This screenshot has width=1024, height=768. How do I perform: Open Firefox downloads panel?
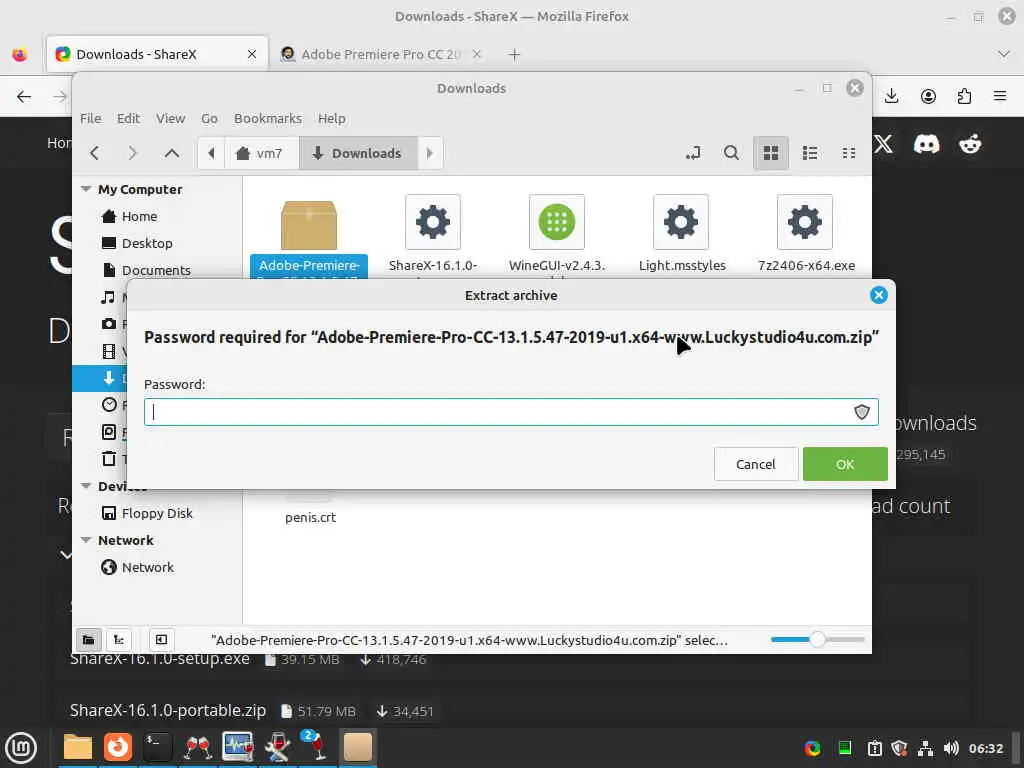(891, 97)
